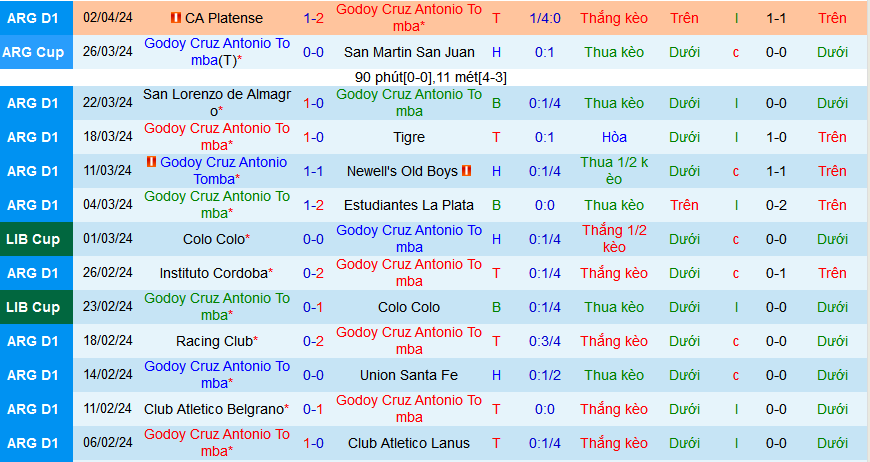Open Colo Colo link in 23/02/24 match
This screenshot has width=870, height=462.
pyautogui.click(x=409, y=307)
